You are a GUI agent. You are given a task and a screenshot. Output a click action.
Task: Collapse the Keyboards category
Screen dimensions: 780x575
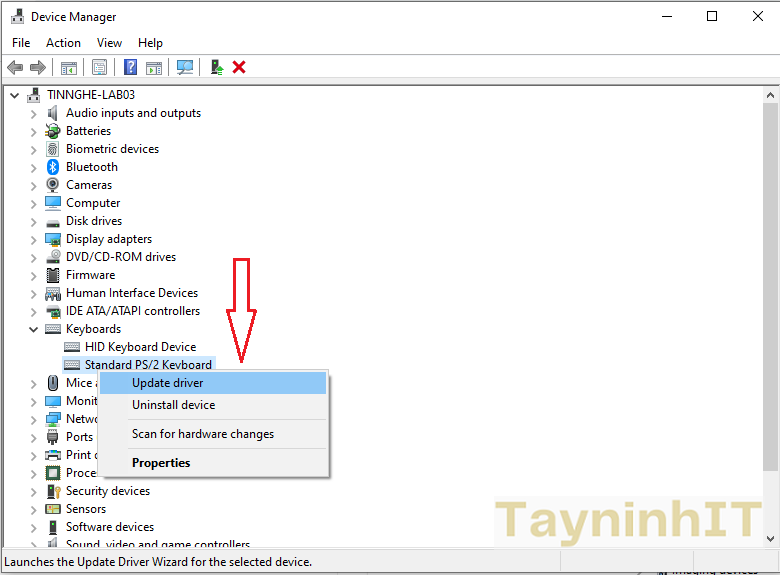tap(33, 329)
